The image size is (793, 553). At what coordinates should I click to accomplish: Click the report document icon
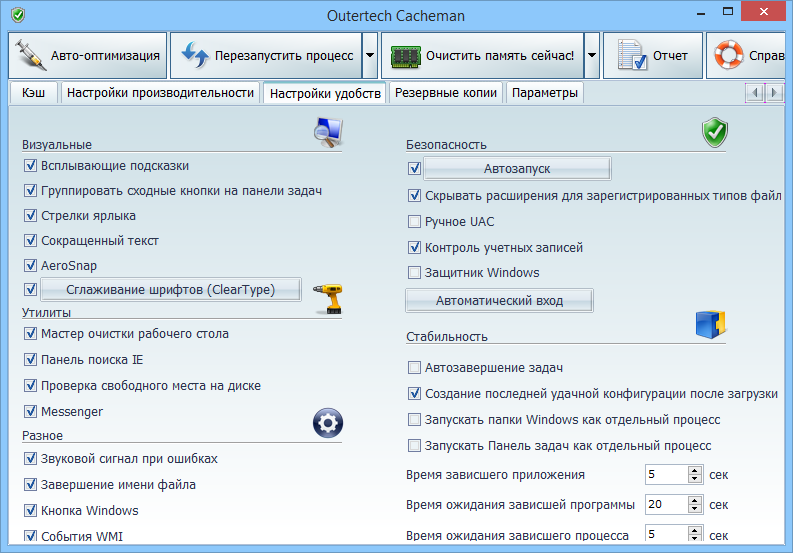(632, 56)
